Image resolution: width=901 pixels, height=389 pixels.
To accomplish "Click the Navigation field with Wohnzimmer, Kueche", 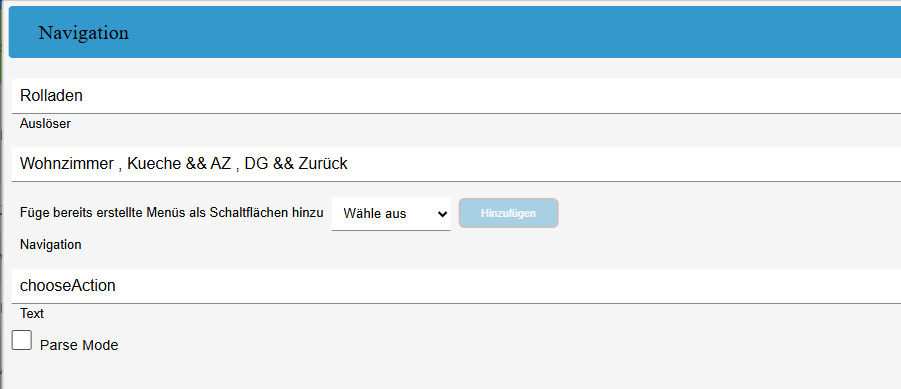I will [x=456, y=164].
